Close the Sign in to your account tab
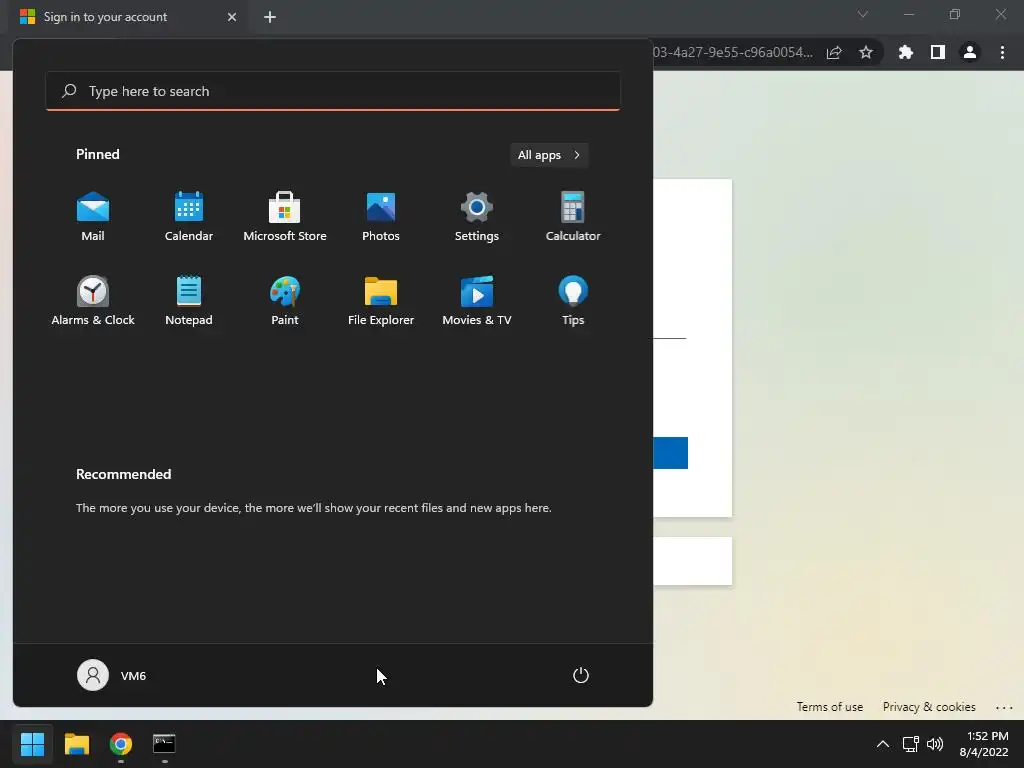Image resolution: width=1024 pixels, height=768 pixels. tap(232, 17)
